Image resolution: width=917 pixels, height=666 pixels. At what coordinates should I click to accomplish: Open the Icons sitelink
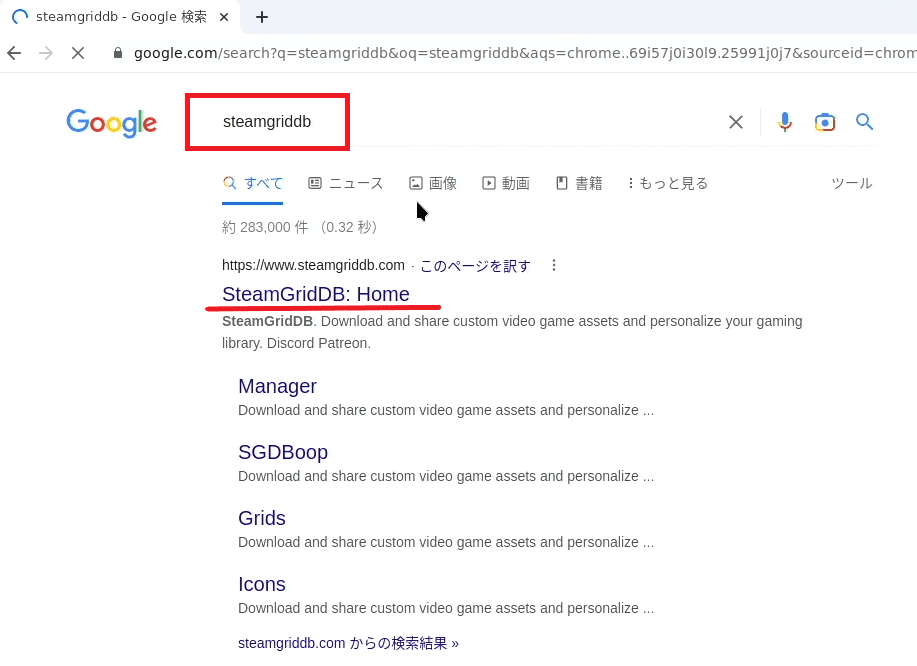point(262,585)
